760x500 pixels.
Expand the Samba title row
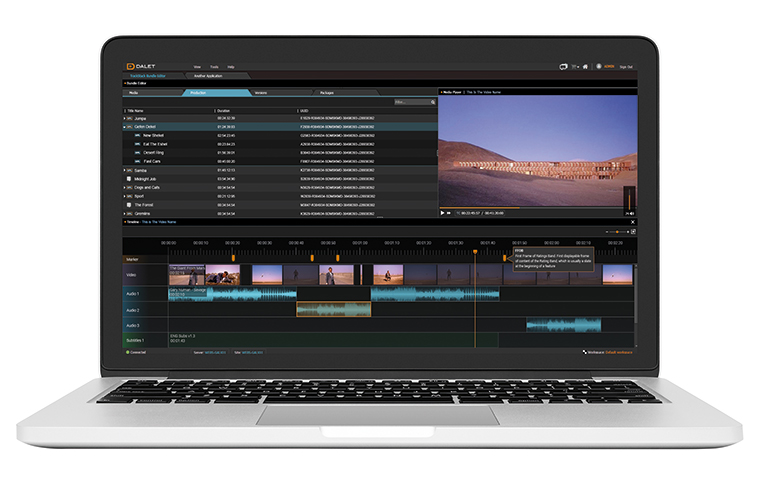[125, 170]
